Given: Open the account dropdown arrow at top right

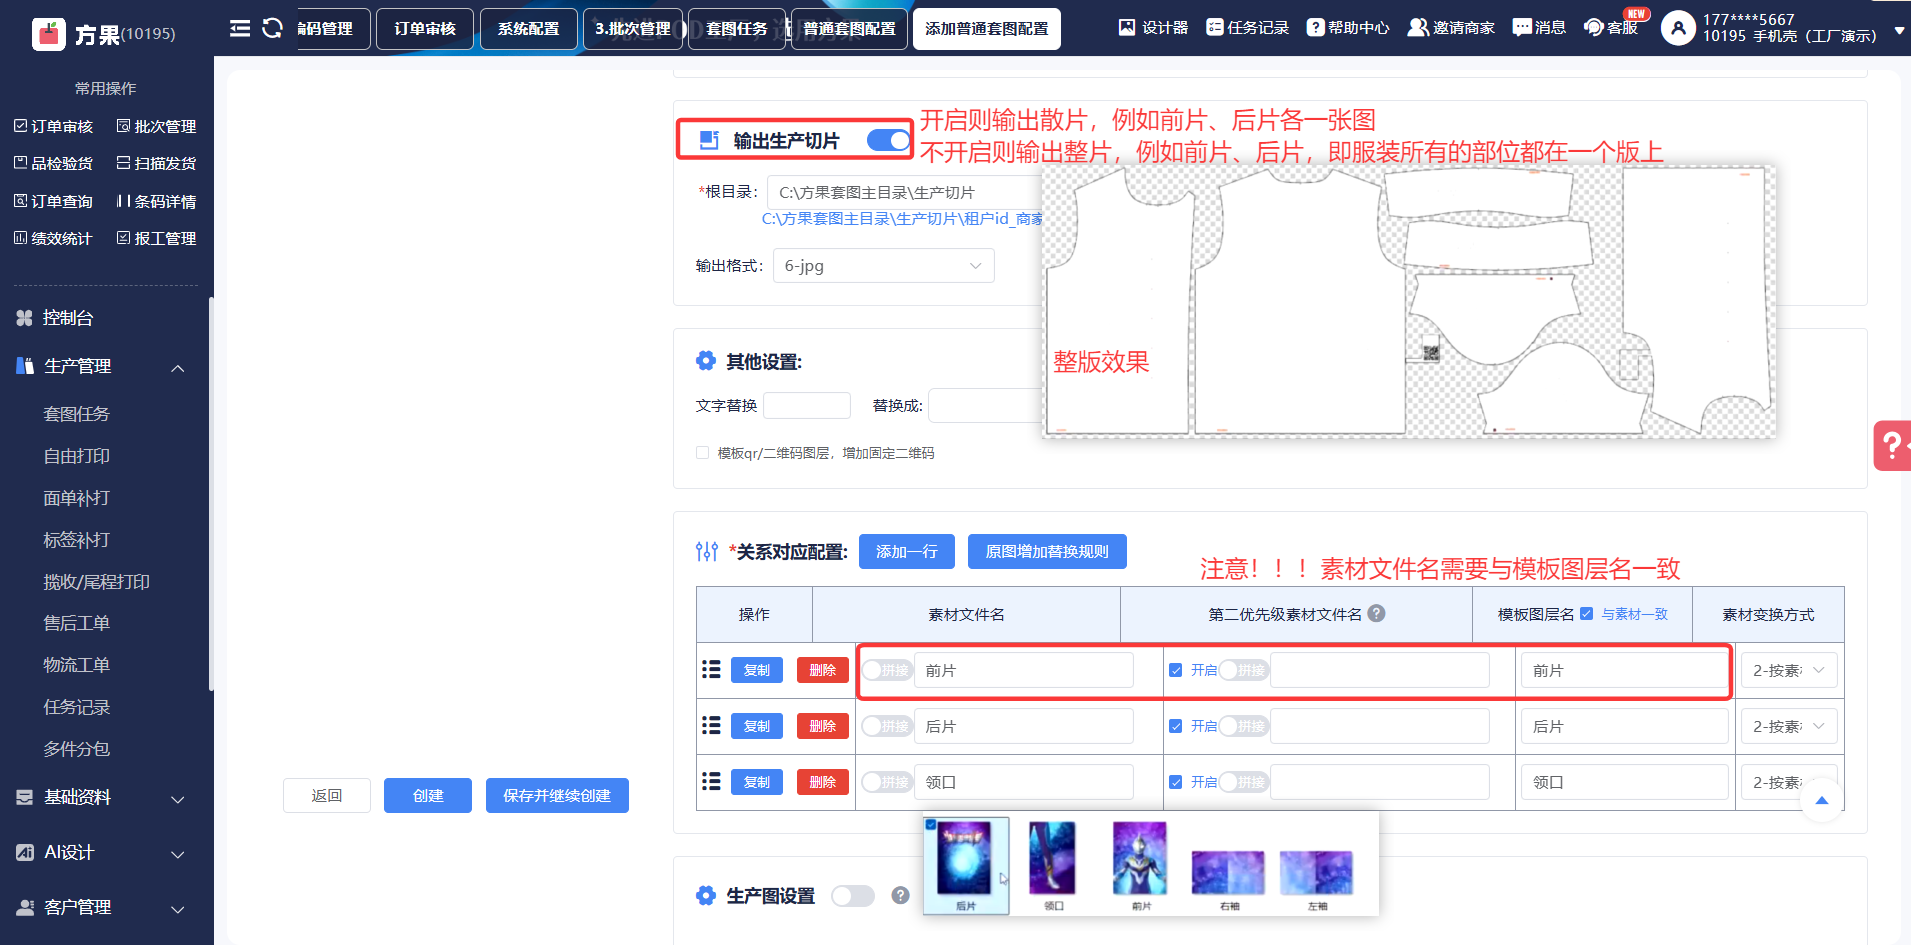Looking at the screenshot, I should (1899, 31).
